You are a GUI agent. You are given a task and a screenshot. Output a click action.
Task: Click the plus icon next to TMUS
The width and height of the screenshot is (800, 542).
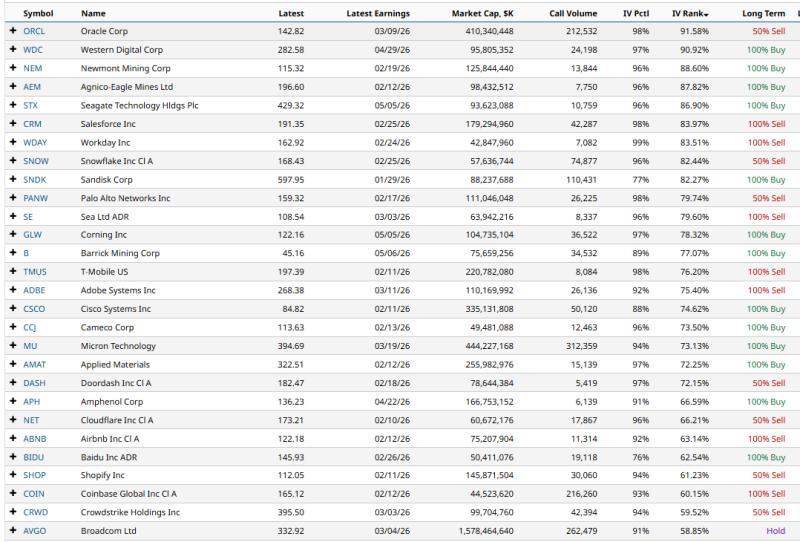(x=13, y=272)
